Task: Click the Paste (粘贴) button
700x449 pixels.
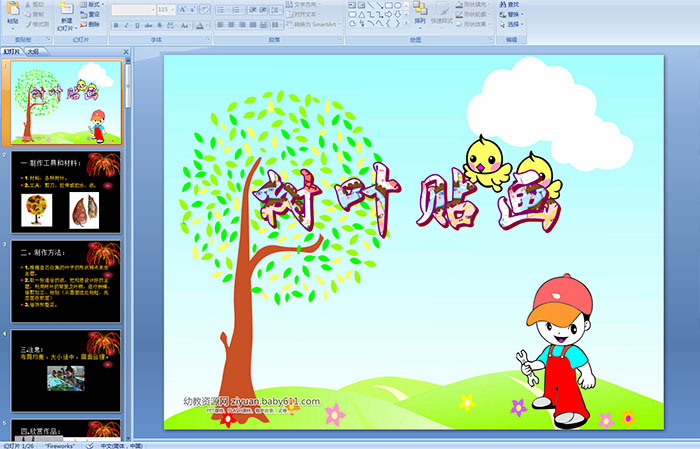Action: pyautogui.click(x=13, y=14)
